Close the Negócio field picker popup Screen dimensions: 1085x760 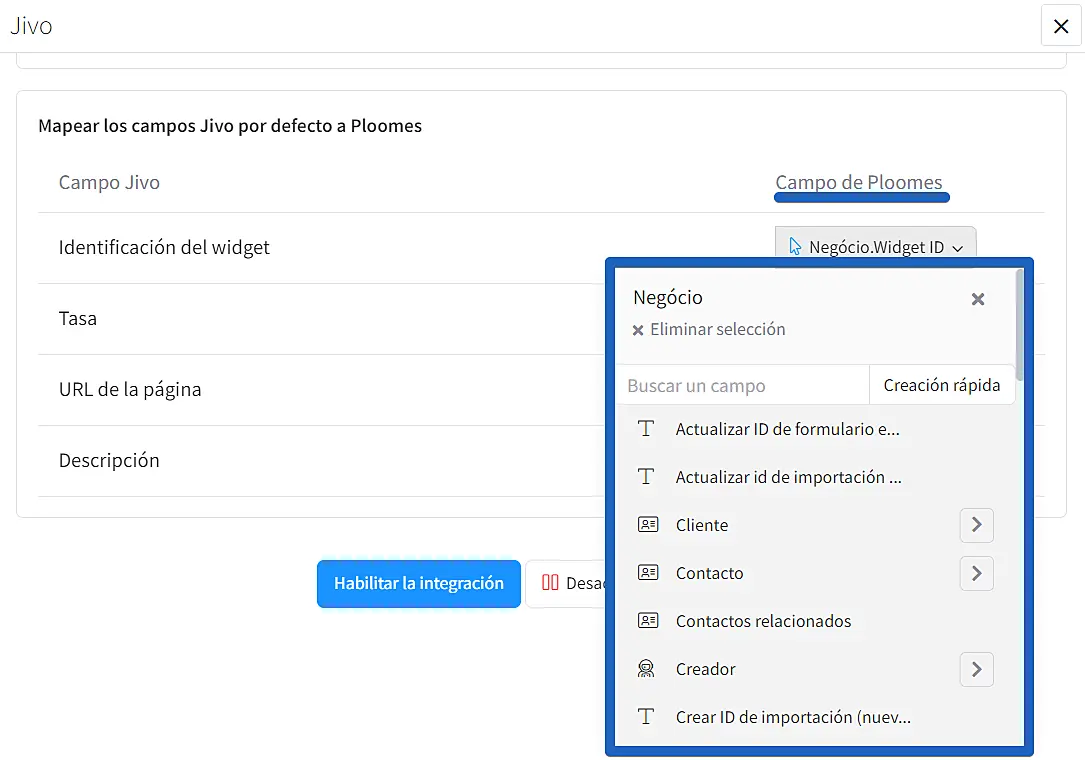click(978, 299)
